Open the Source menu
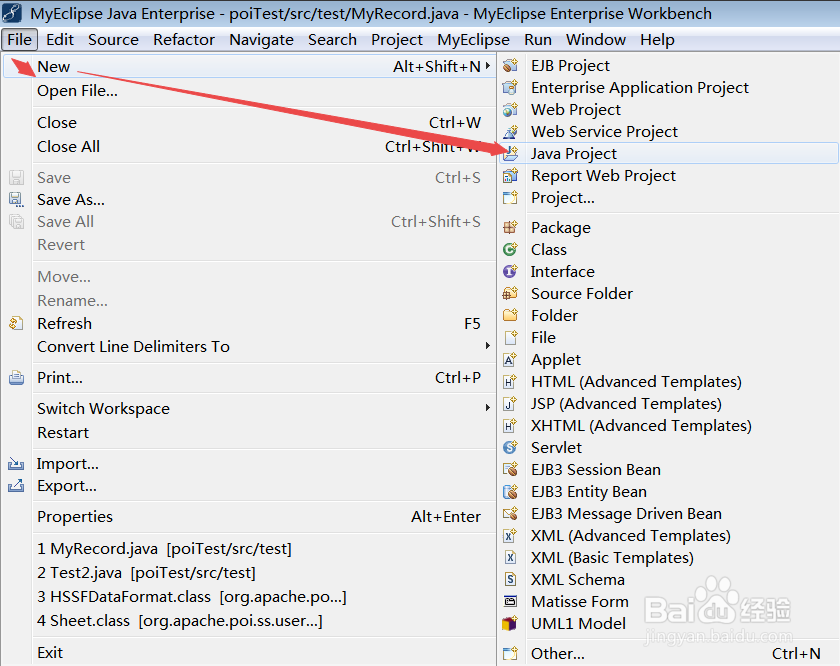Screen dimensions: 840x666 pyautogui.click(x=113, y=40)
